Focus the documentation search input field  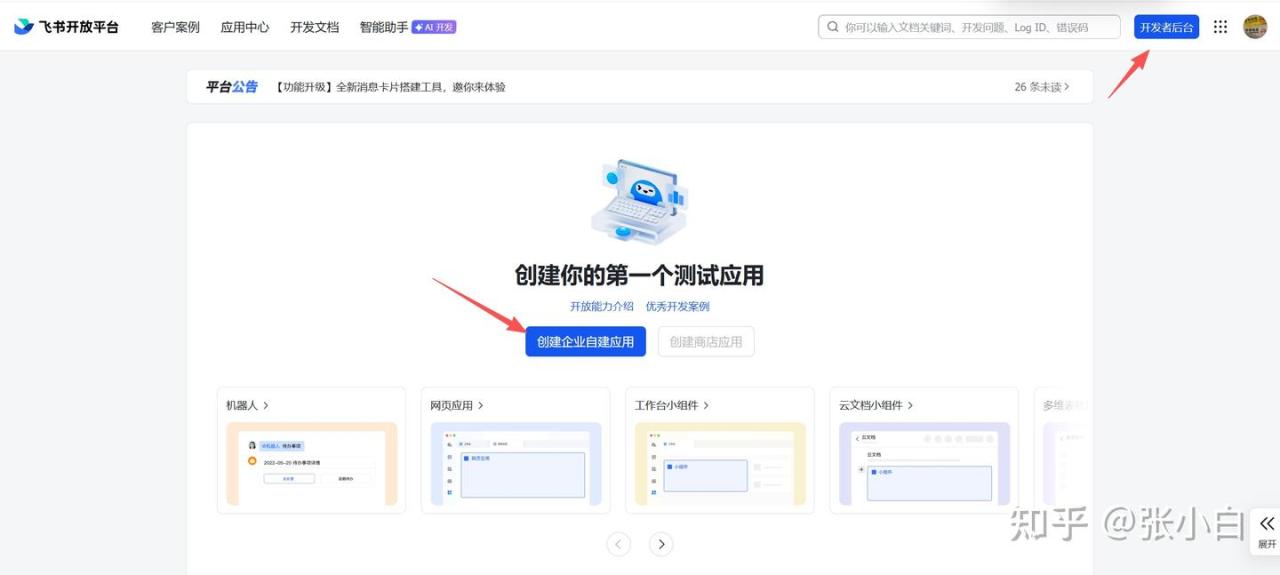(975, 27)
